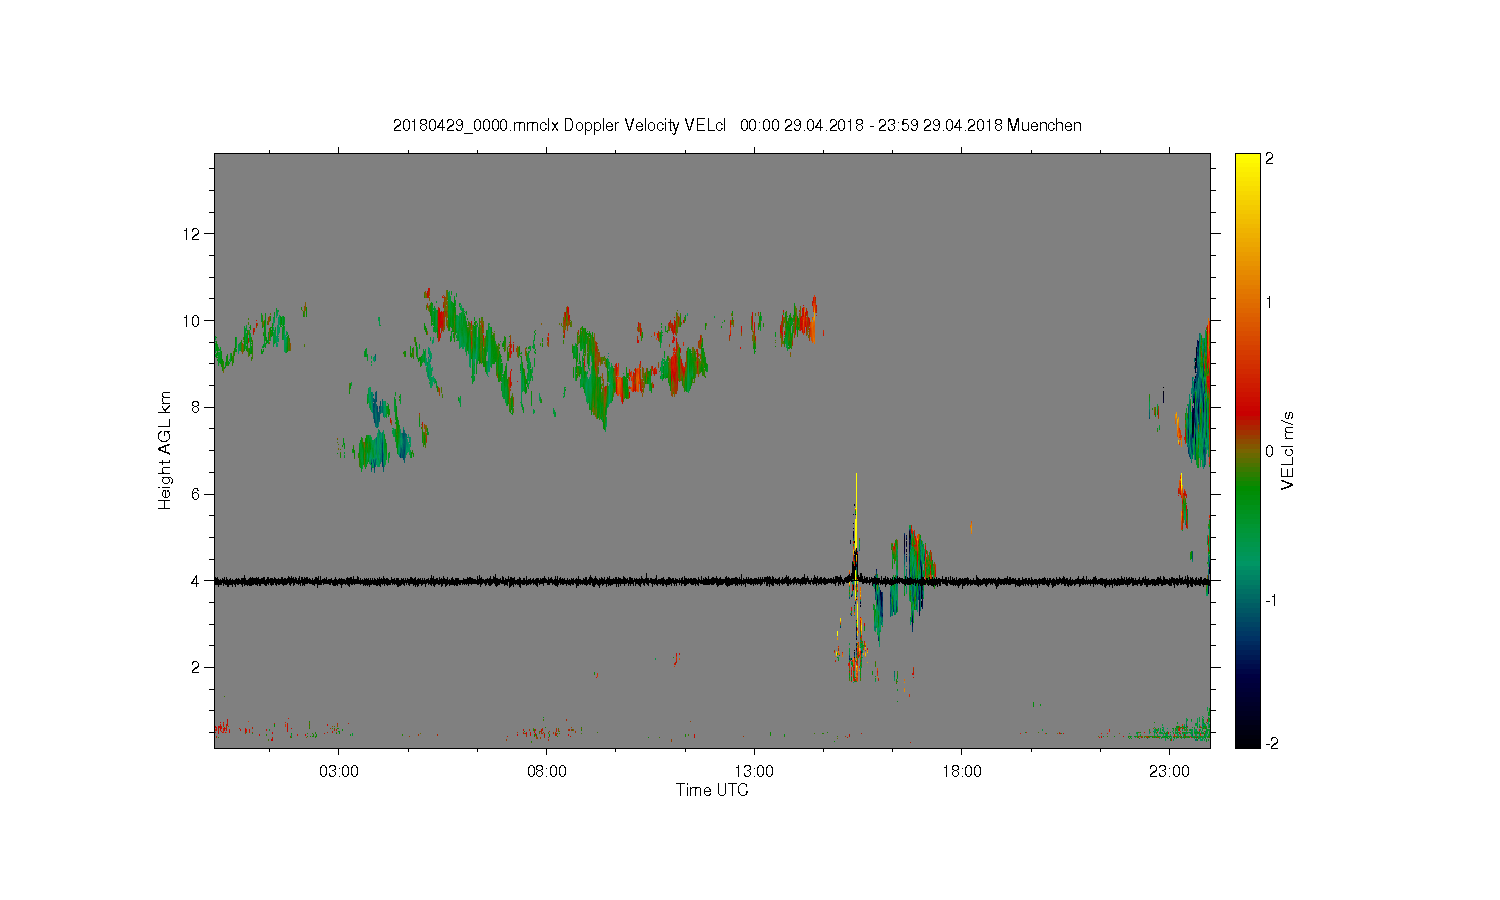Viewport: 1500px width, 900px height.
Task: Click the '03:00' time axis label
Action: coord(339,772)
